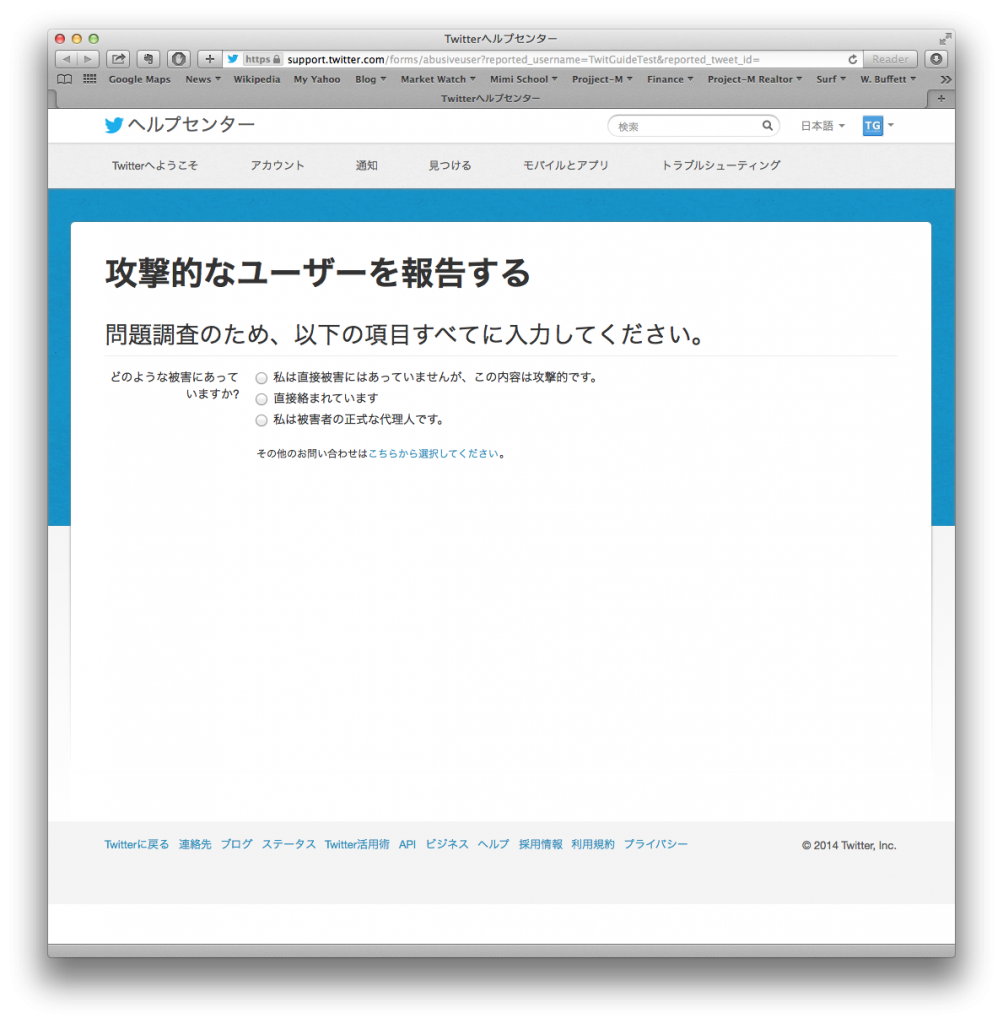Click the 利用規約 footer link
Screen dimensions: 1003x1024
(x=592, y=844)
